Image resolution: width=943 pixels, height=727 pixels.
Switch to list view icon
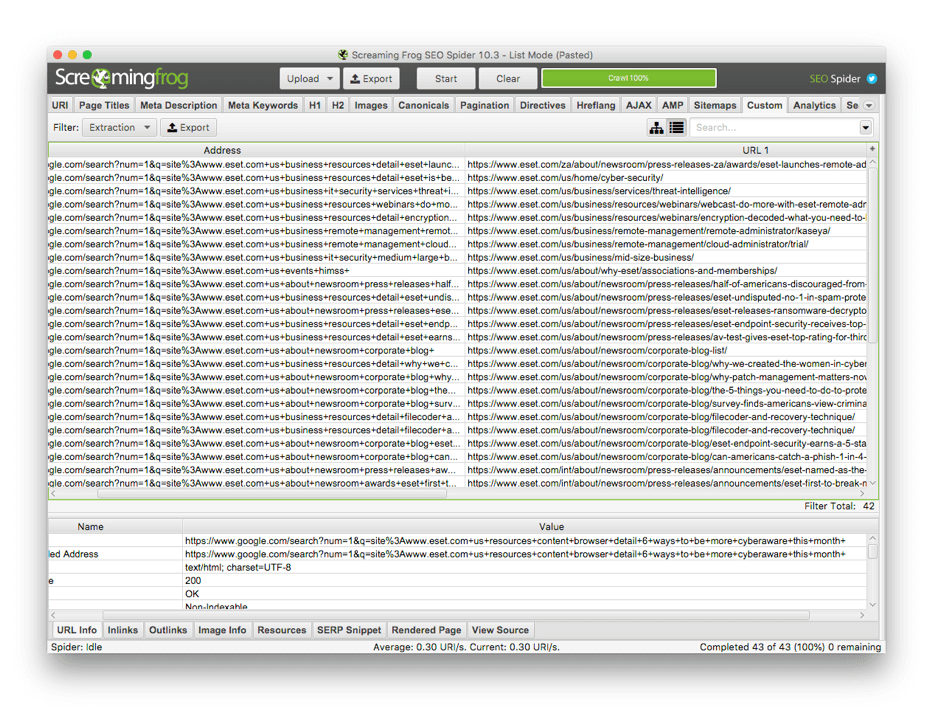pos(677,127)
